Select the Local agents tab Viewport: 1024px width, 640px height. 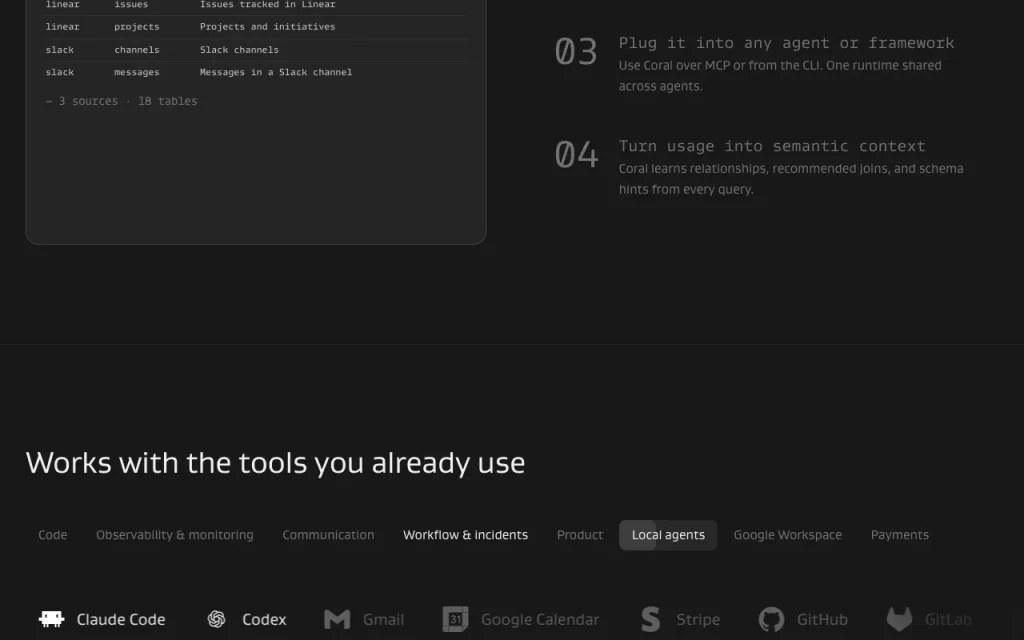coord(668,535)
